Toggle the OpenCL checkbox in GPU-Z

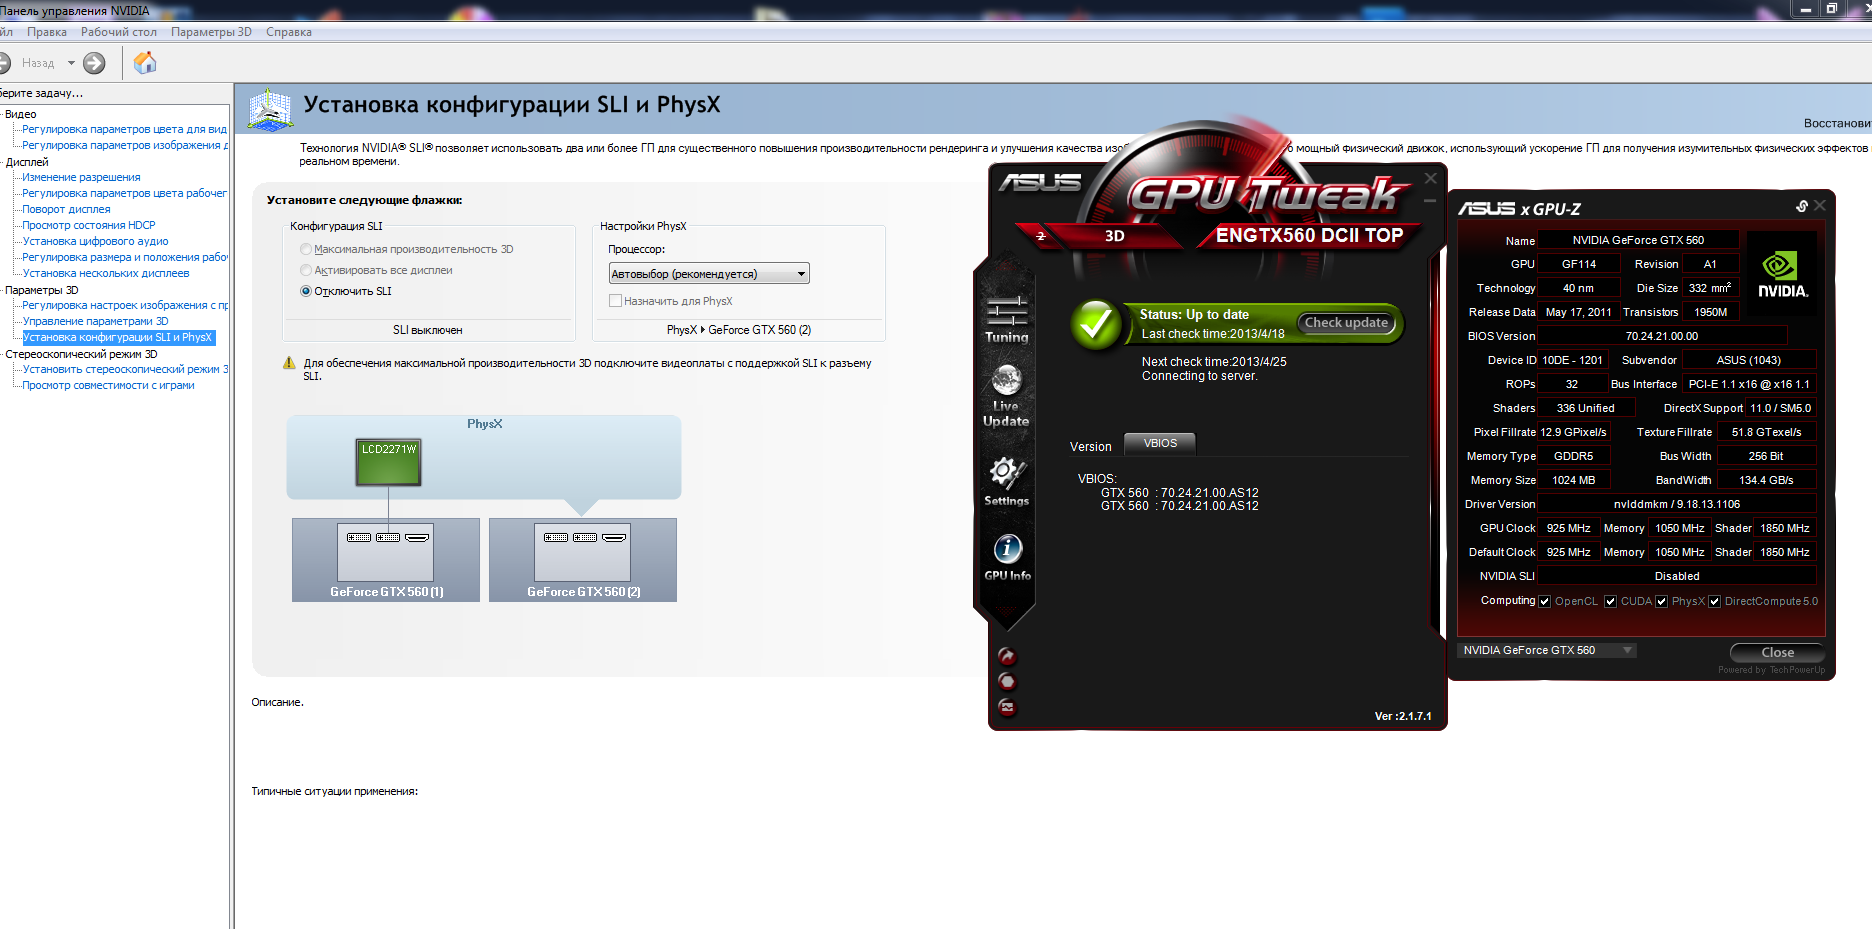coord(1545,601)
